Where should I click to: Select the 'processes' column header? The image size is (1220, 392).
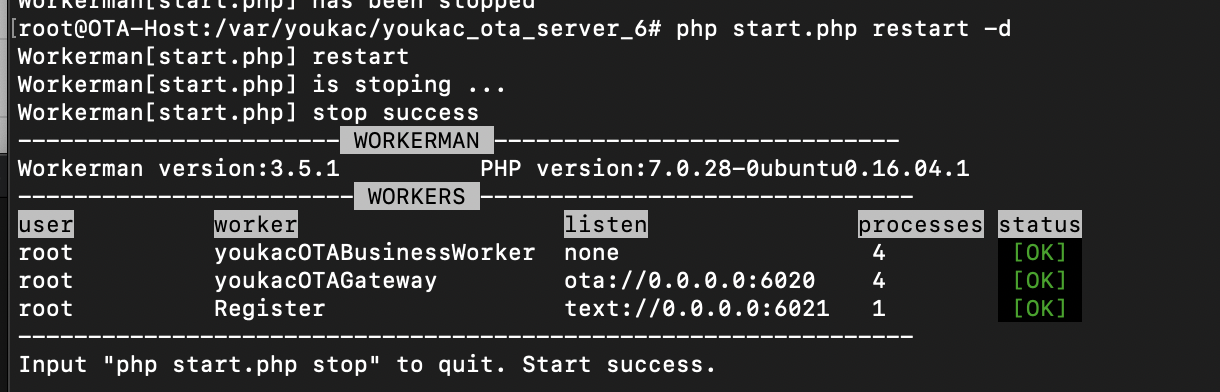(921, 225)
